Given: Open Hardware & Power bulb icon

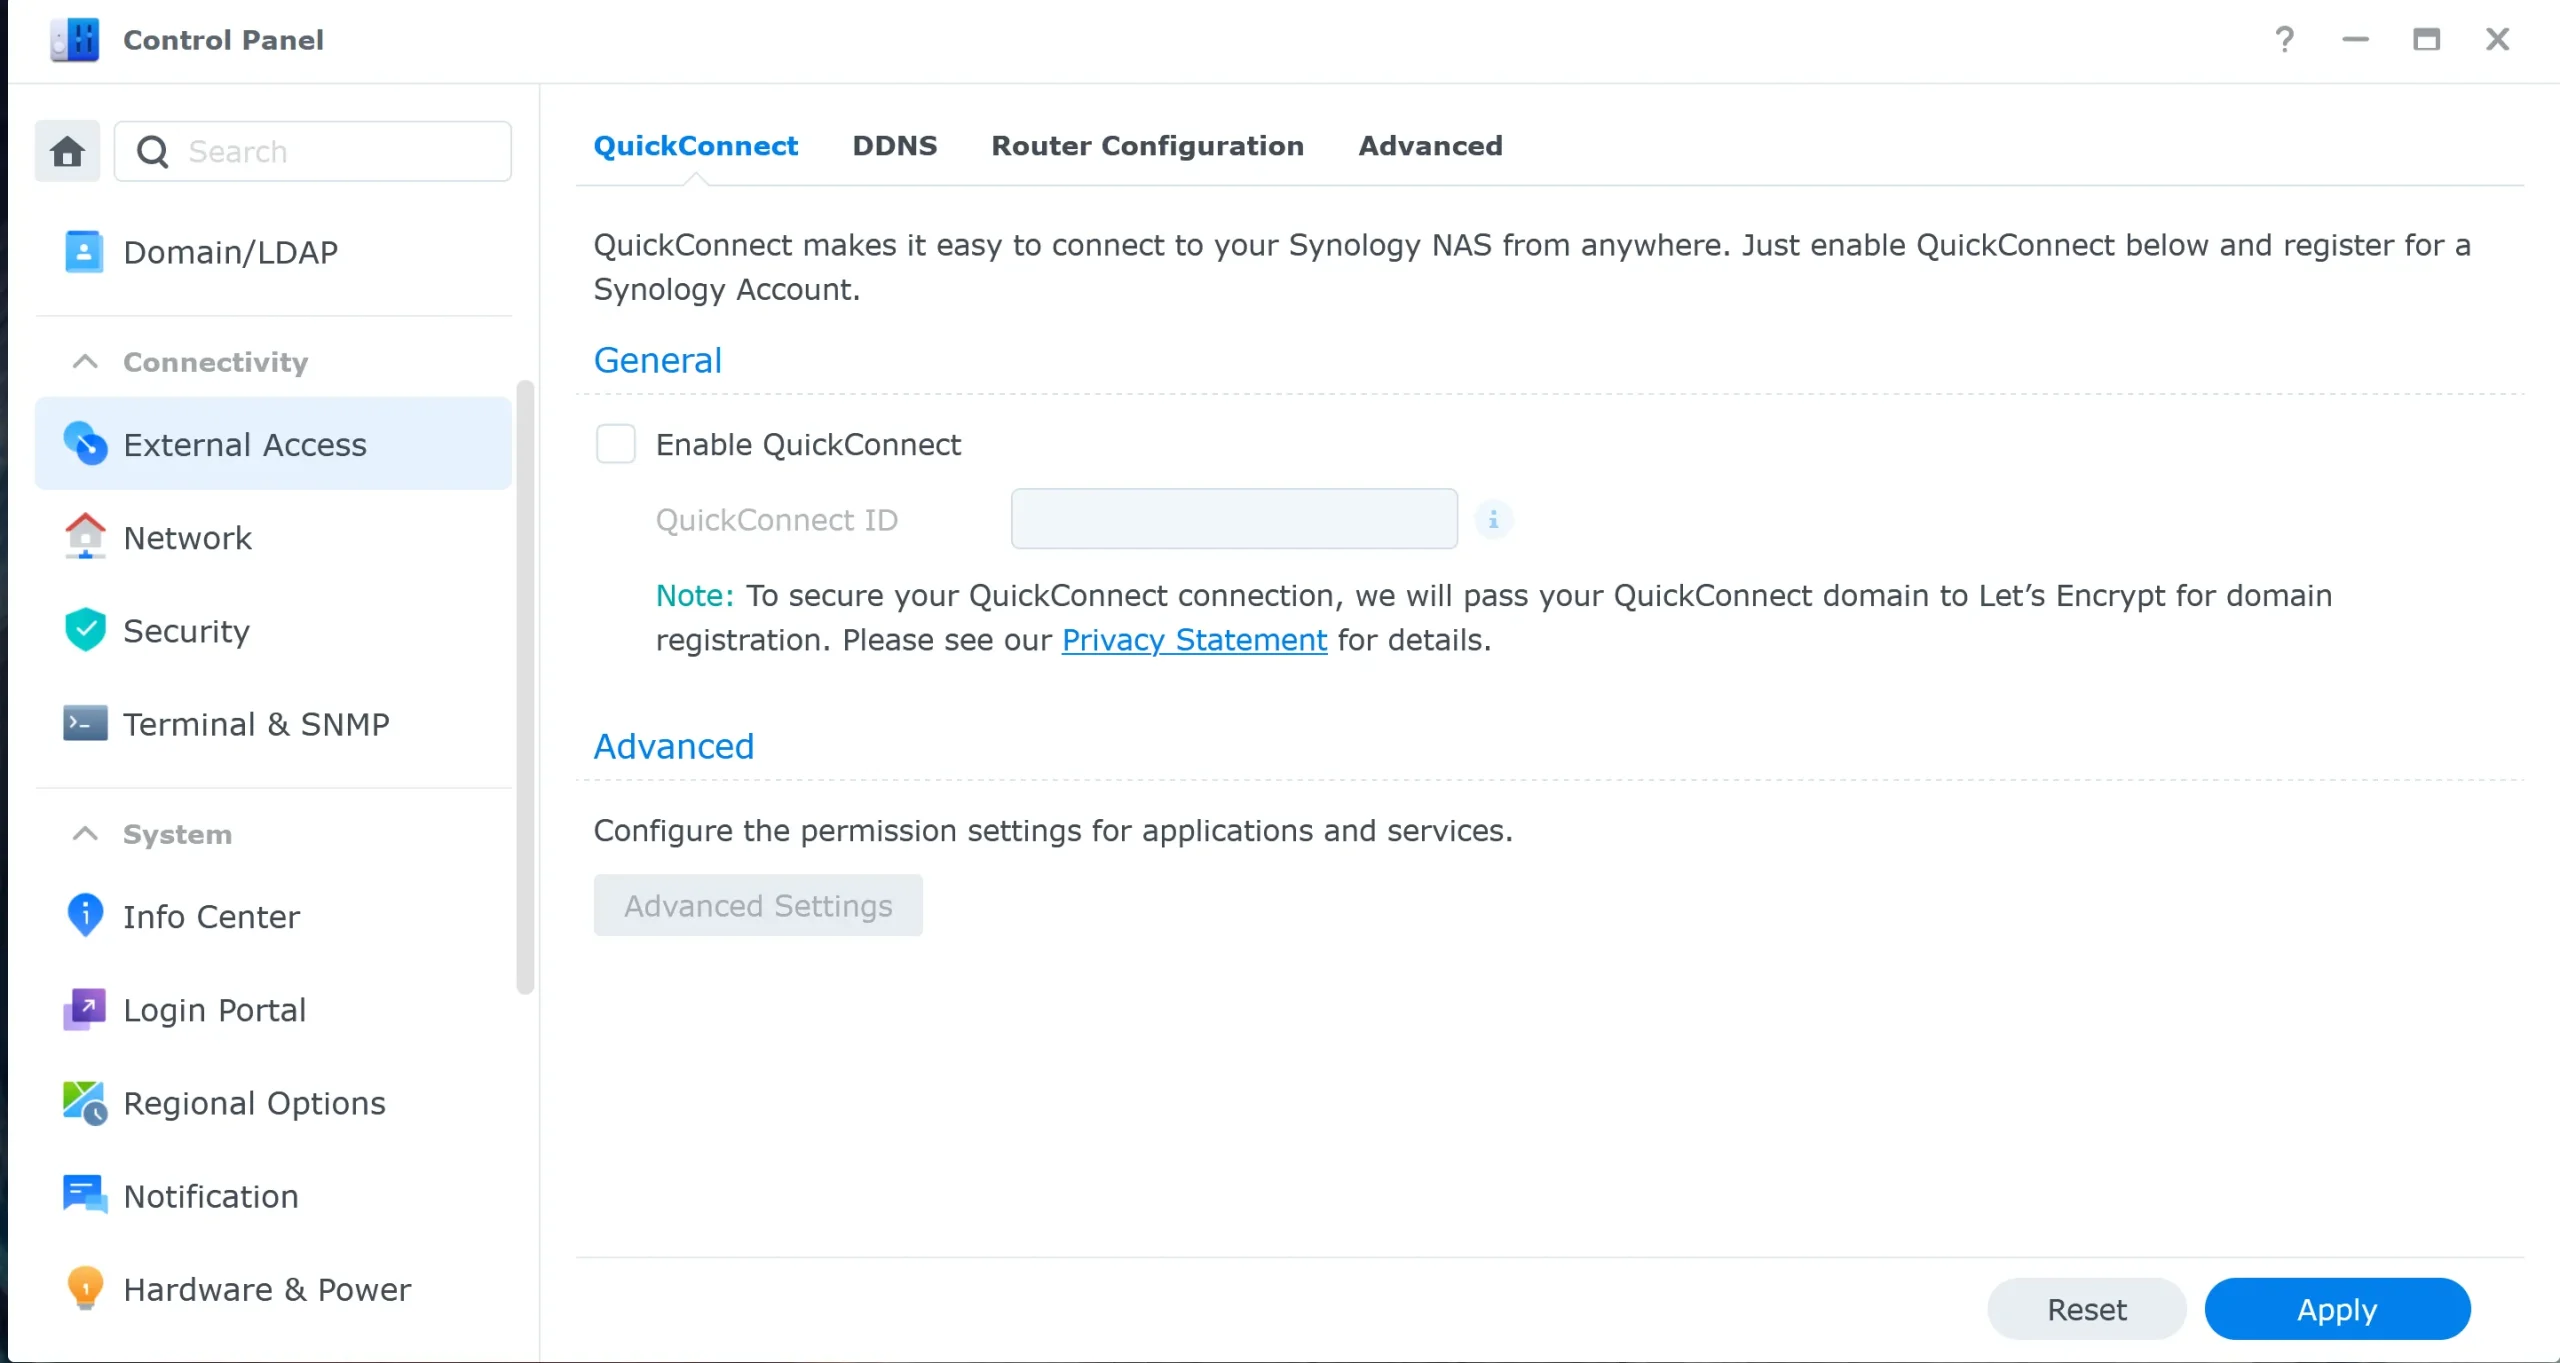Looking at the screenshot, I should pos(85,1288).
